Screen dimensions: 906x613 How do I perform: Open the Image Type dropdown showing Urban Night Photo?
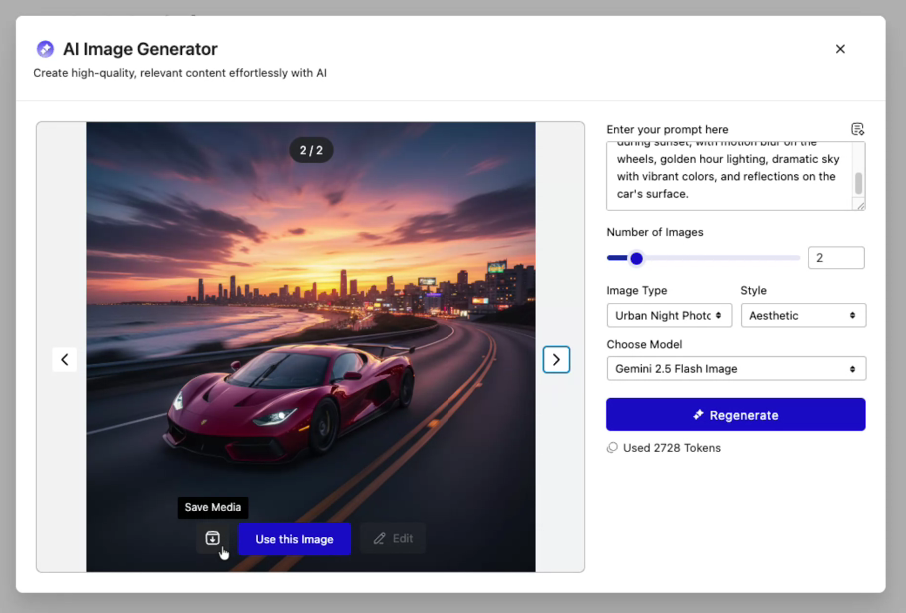[x=668, y=315]
